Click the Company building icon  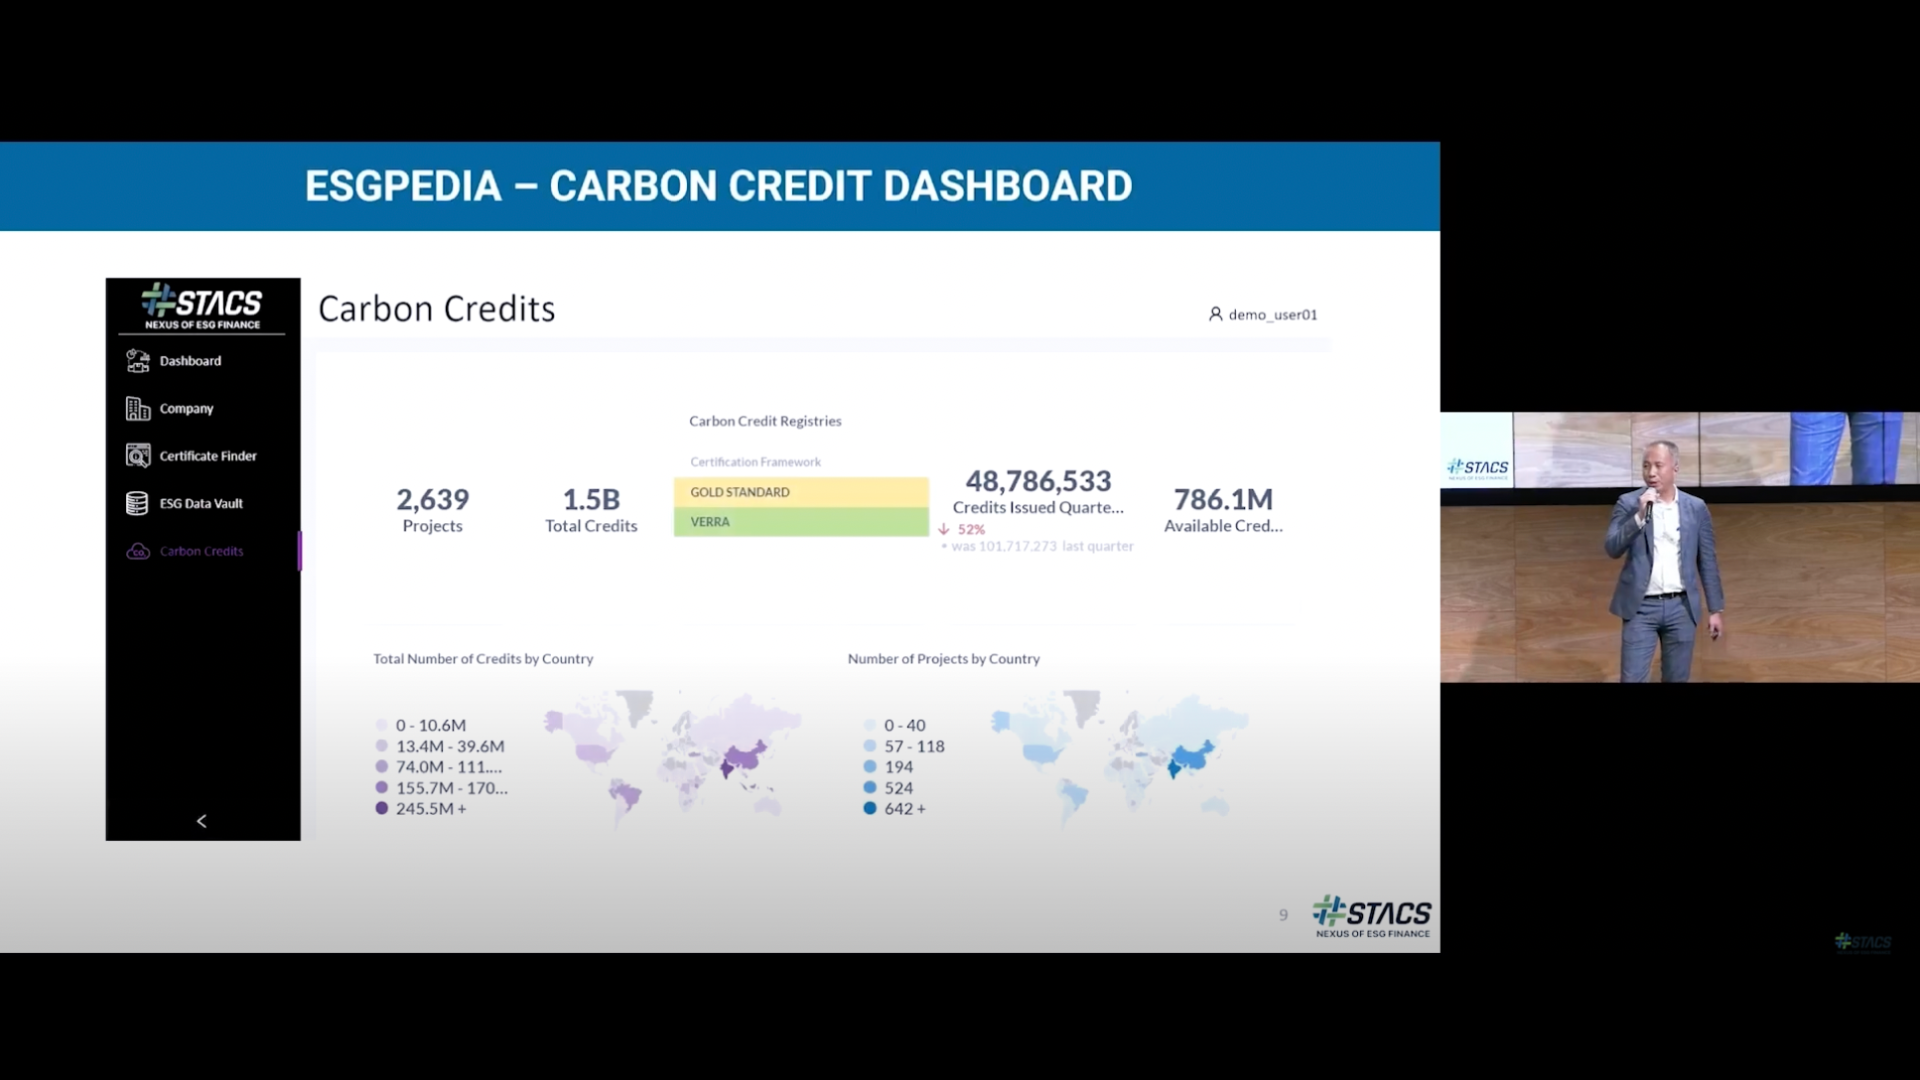[x=138, y=408]
